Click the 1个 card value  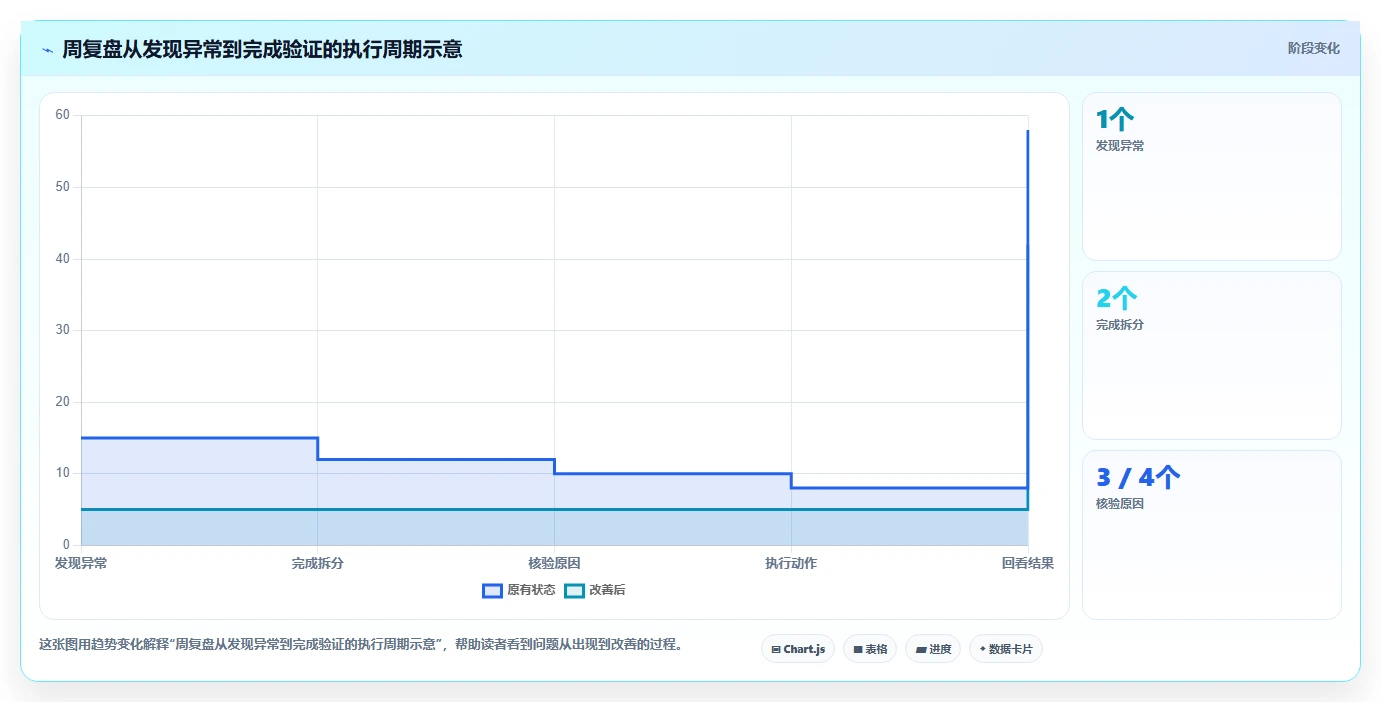tap(1115, 120)
